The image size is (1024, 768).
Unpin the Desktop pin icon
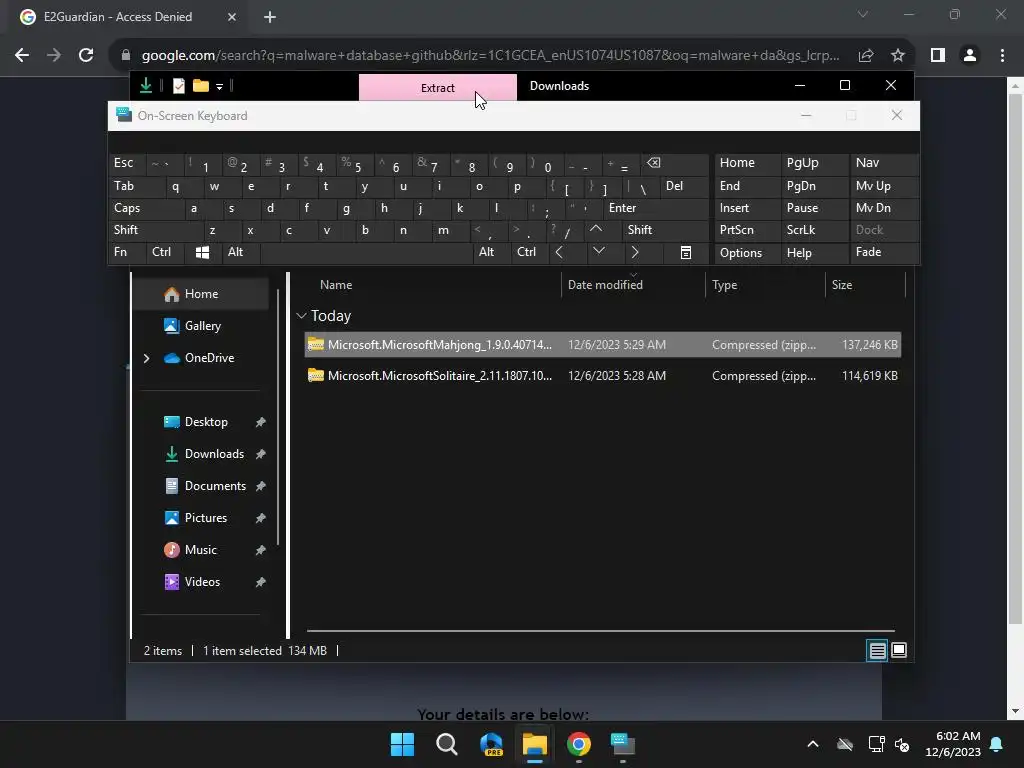(261, 422)
